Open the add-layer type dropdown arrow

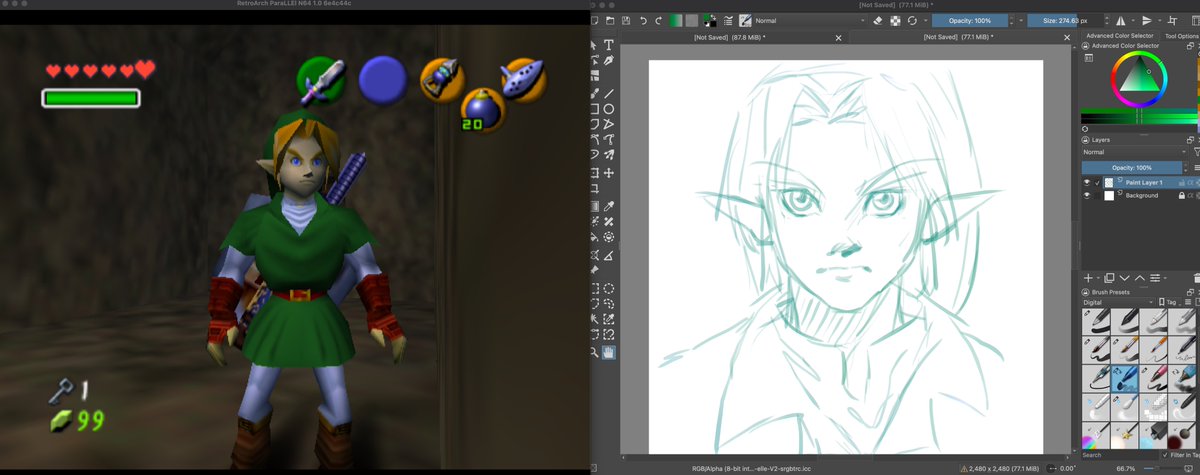point(1098,278)
